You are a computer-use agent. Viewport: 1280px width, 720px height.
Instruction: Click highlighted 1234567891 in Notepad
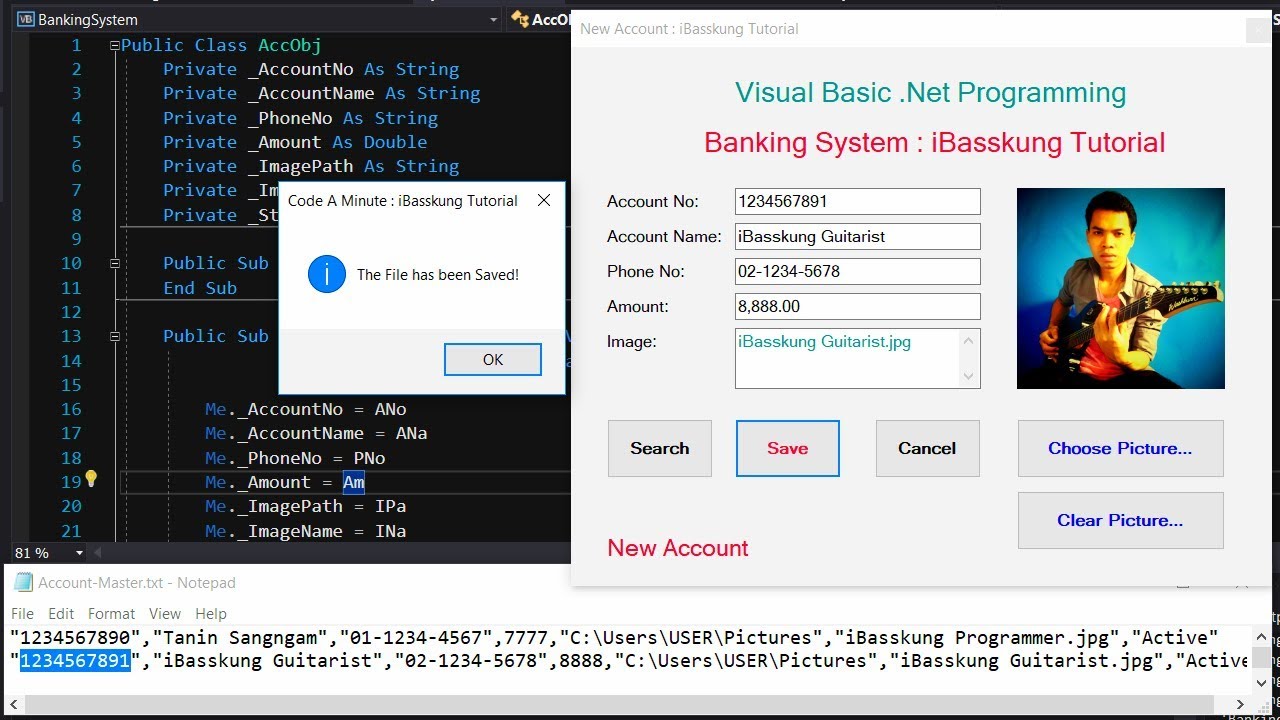tap(75, 661)
